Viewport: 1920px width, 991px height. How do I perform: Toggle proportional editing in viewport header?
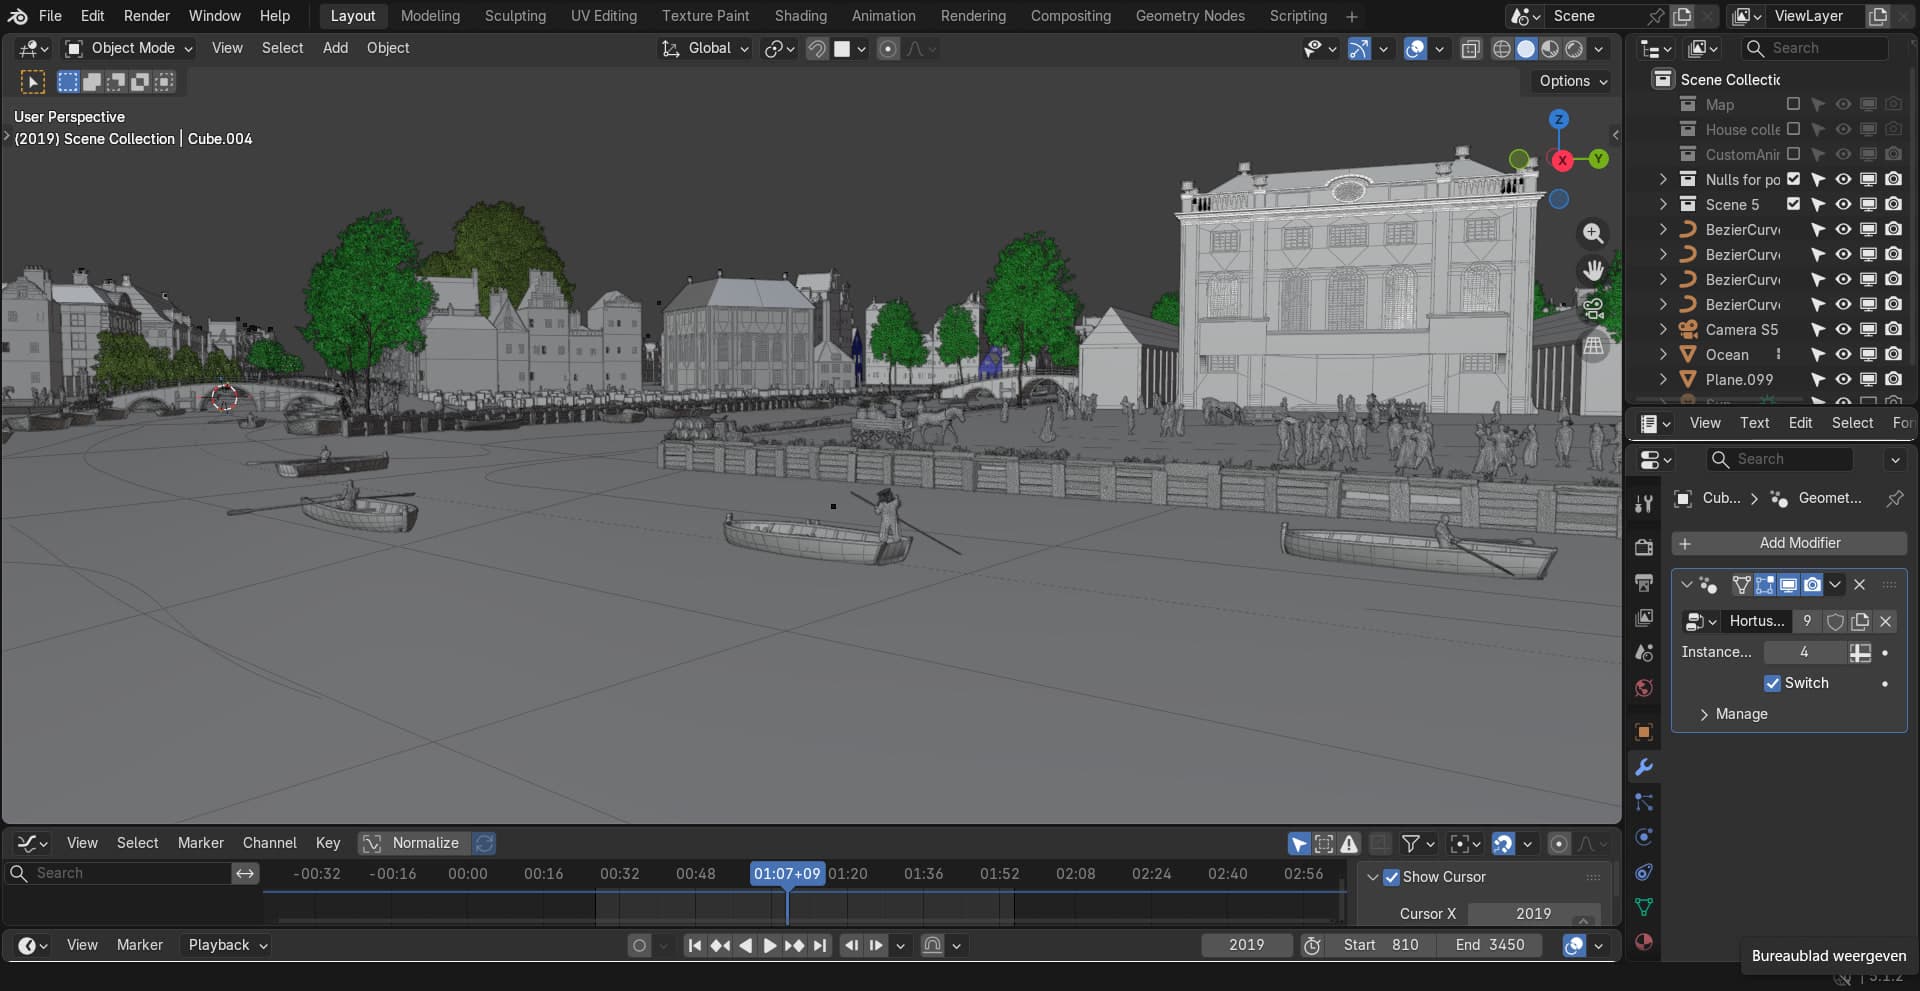(x=888, y=49)
